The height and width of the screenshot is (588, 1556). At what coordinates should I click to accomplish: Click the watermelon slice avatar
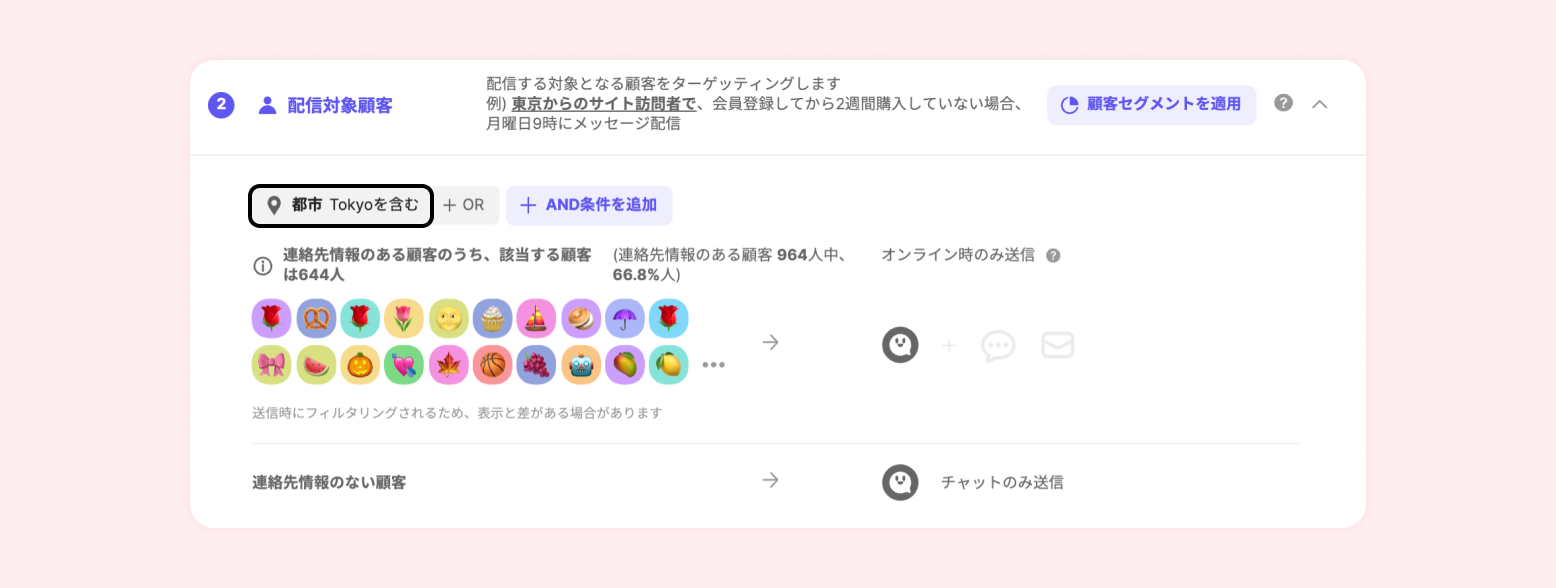tap(316, 365)
